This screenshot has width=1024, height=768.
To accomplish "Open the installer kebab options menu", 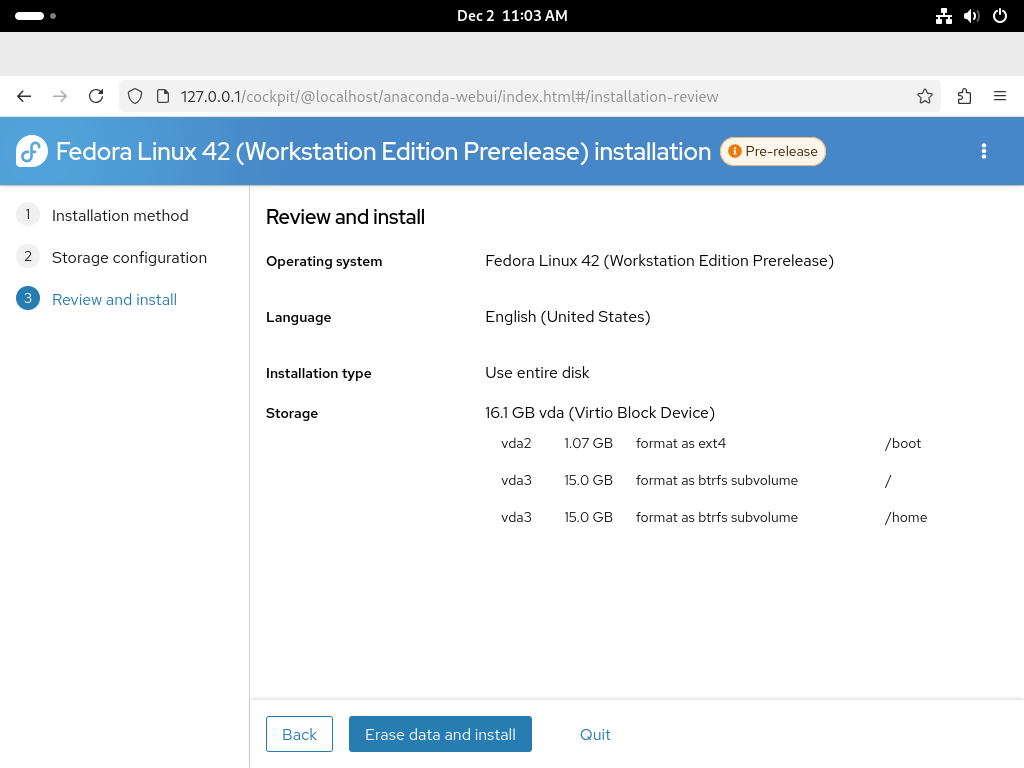I will pyautogui.click(x=984, y=152).
